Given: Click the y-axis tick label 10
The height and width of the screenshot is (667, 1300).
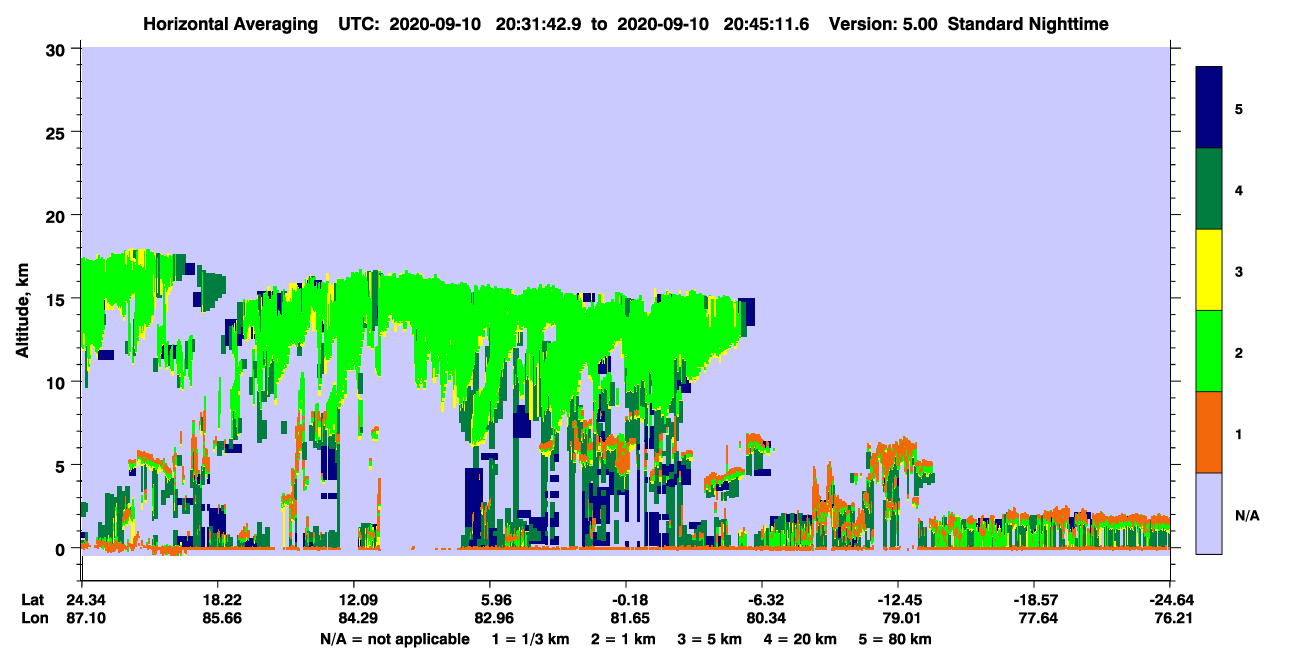Looking at the screenshot, I should pyautogui.click(x=58, y=382).
